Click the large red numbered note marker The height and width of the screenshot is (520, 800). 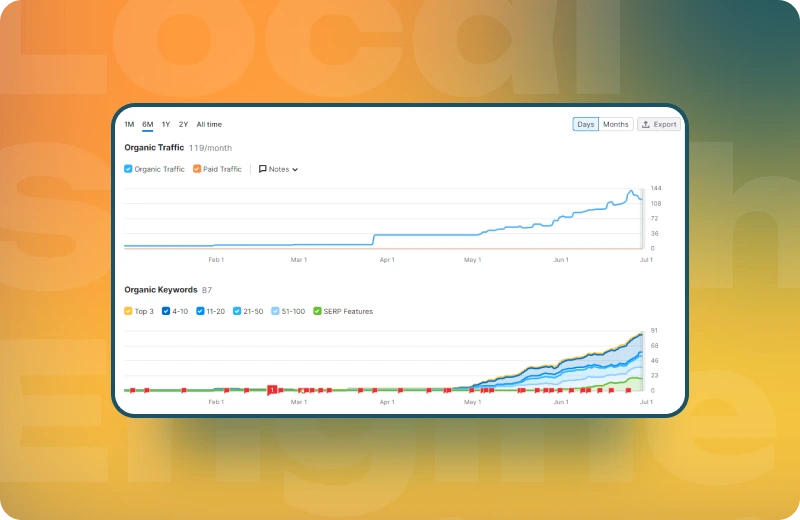(271, 390)
